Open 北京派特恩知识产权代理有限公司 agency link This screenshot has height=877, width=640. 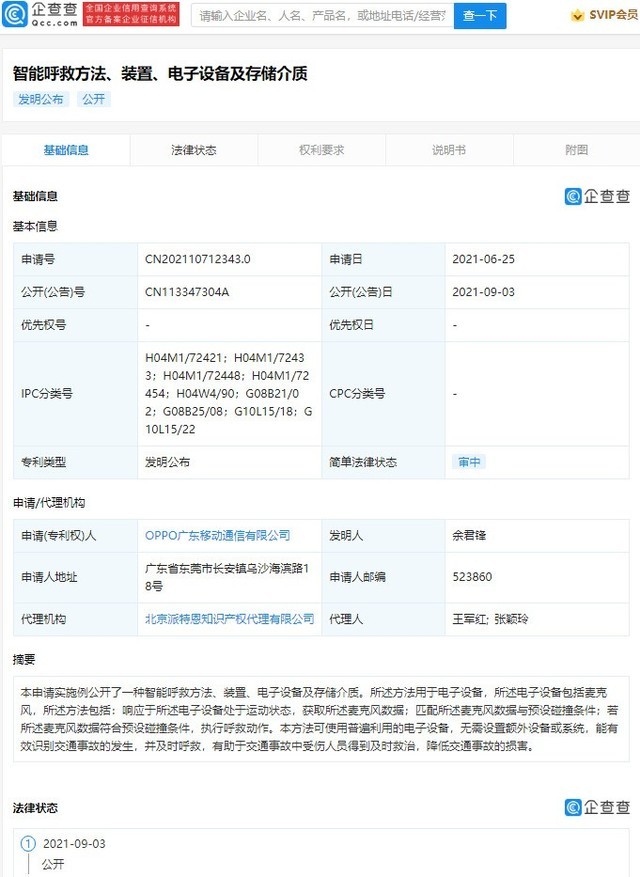pos(229,619)
